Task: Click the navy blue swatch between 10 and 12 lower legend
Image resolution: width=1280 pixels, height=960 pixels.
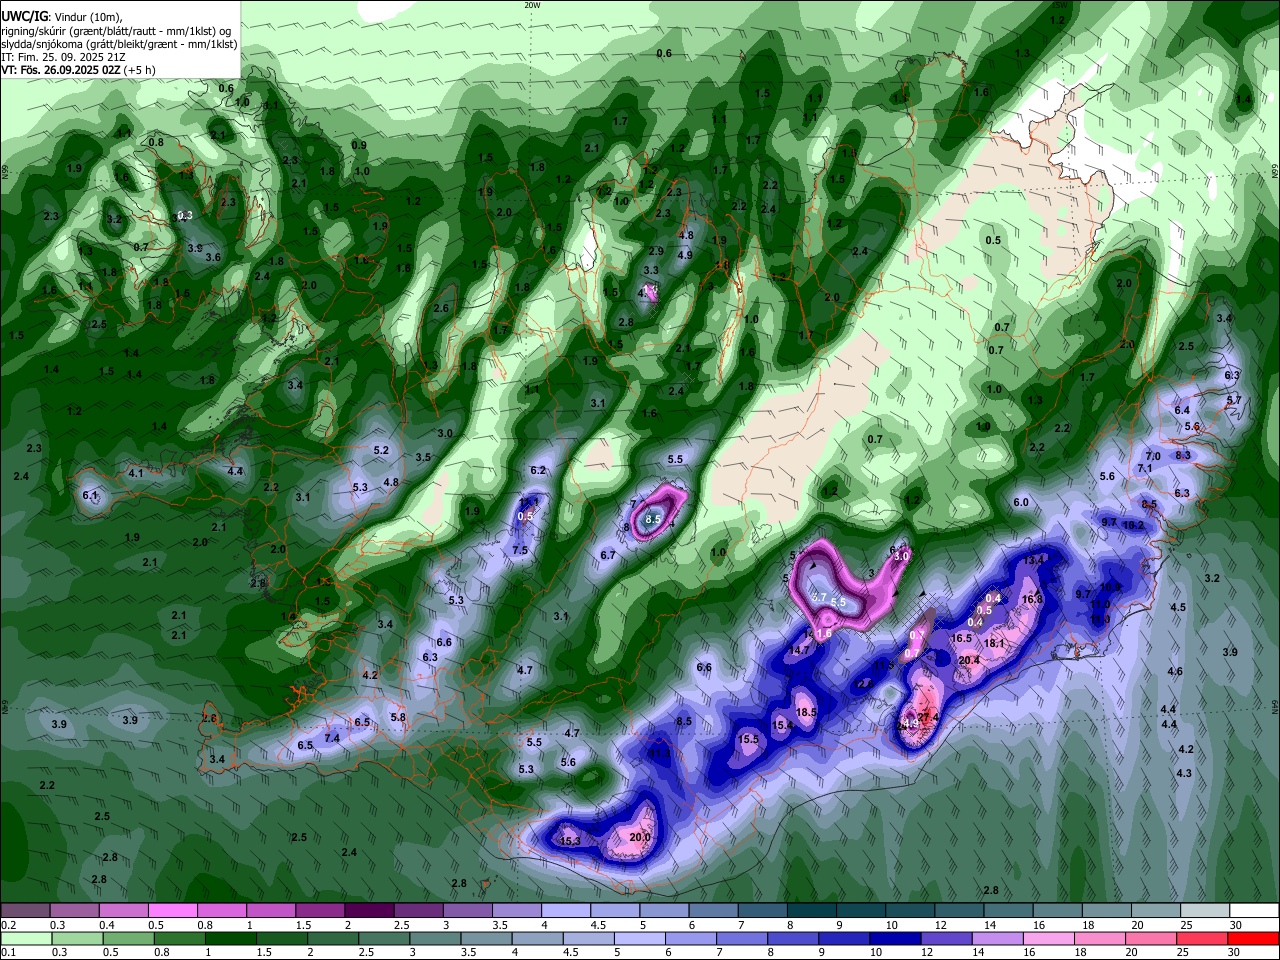Action: (896, 939)
